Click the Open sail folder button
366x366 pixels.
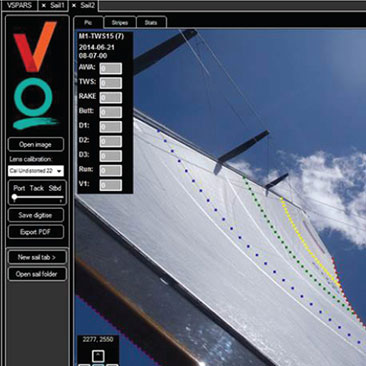(x=37, y=274)
